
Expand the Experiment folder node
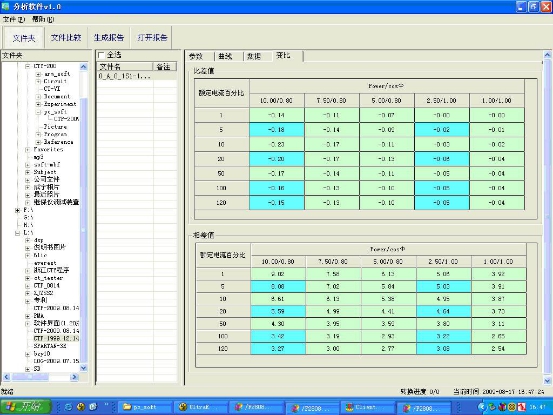(38, 104)
